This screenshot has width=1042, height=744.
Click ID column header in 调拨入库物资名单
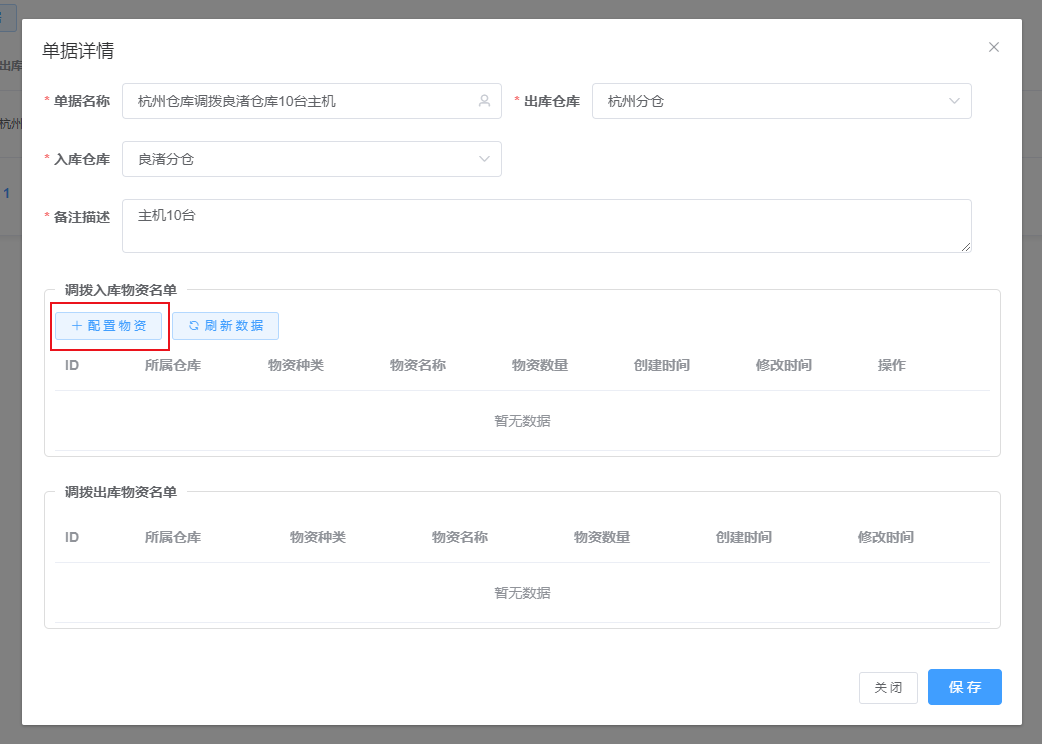72,365
